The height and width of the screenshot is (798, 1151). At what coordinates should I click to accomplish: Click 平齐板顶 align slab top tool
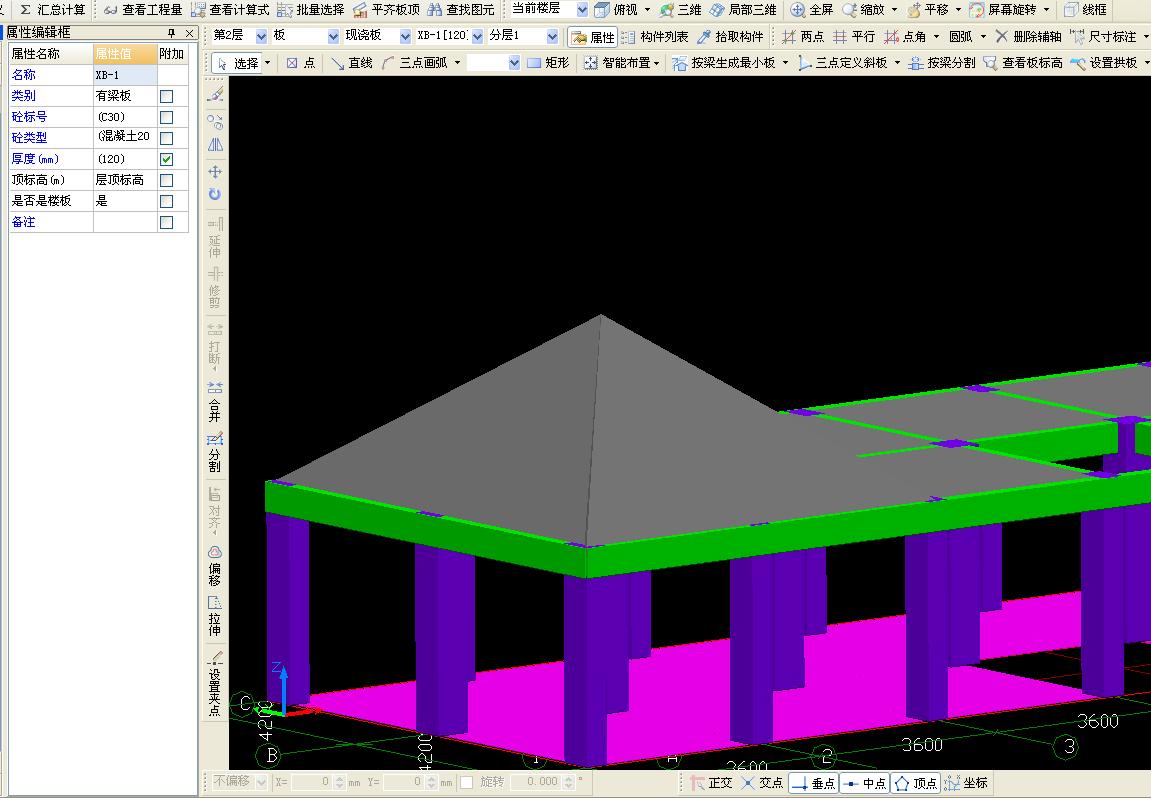click(386, 10)
